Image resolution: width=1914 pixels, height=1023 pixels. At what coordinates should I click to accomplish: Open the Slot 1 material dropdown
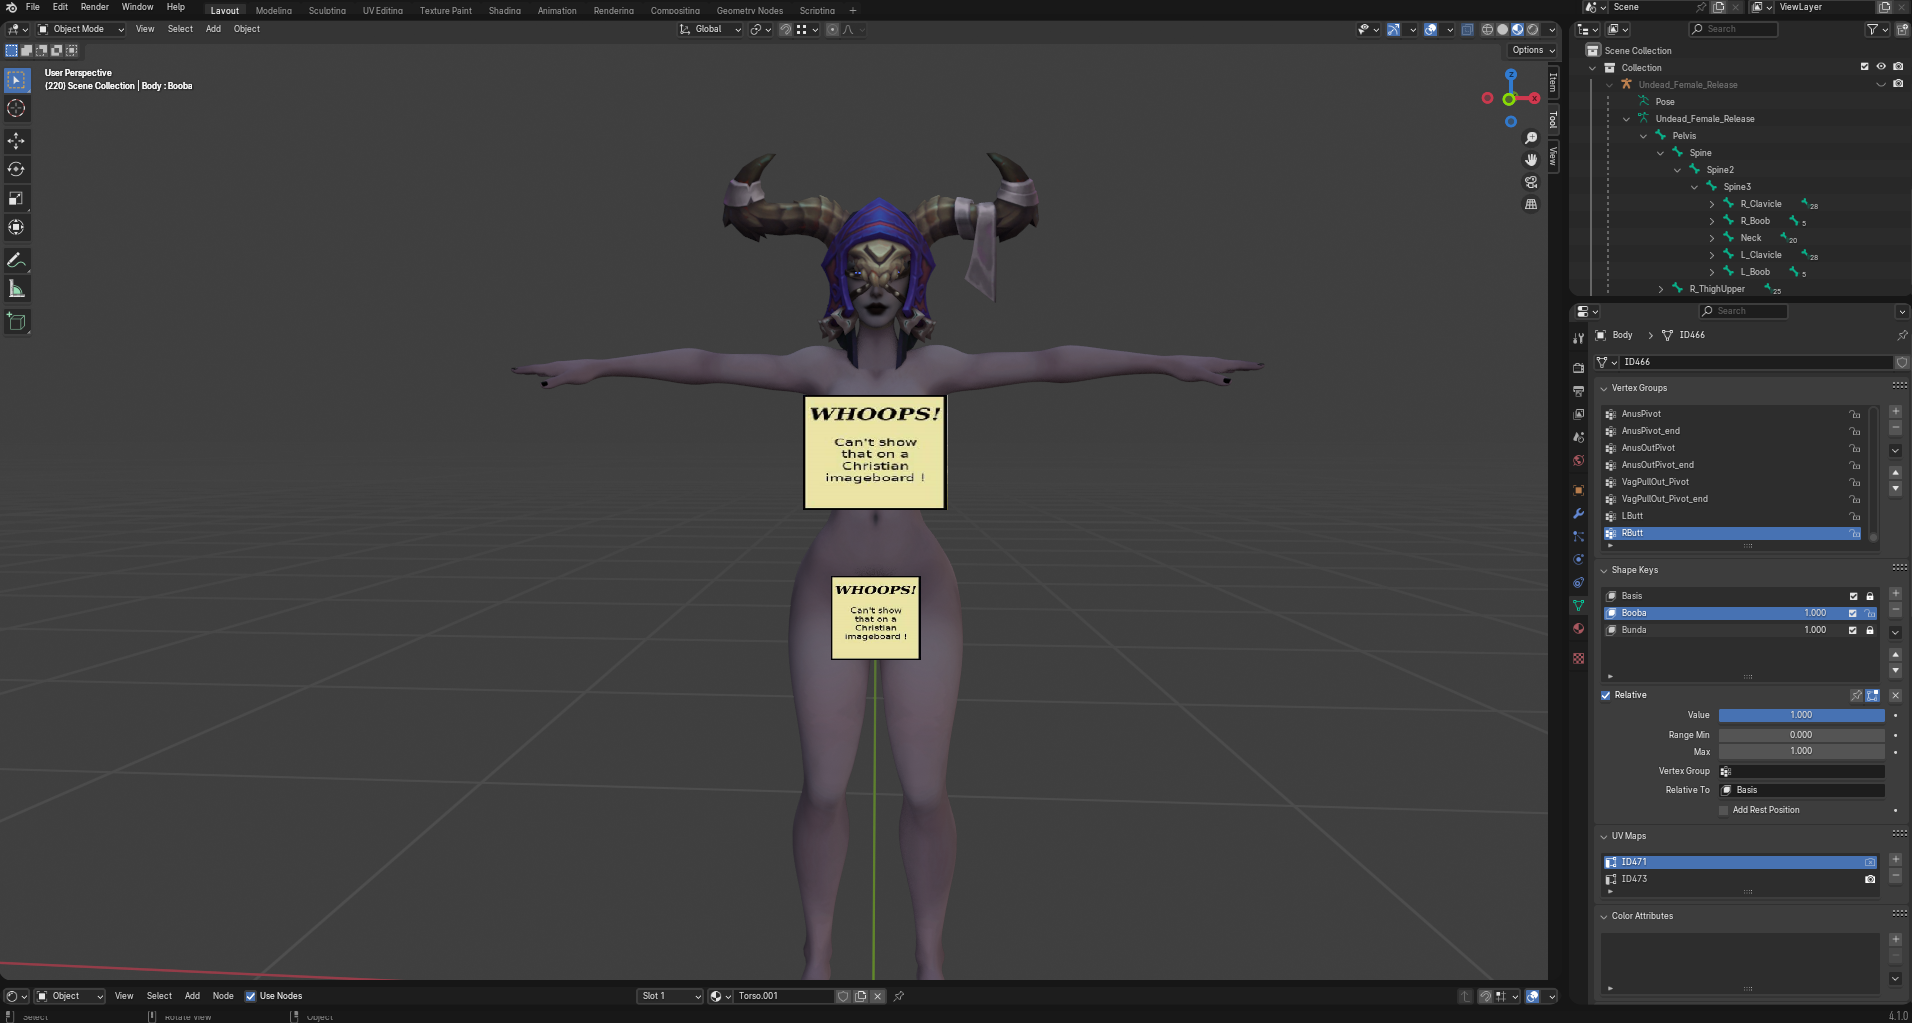(x=670, y=996)
